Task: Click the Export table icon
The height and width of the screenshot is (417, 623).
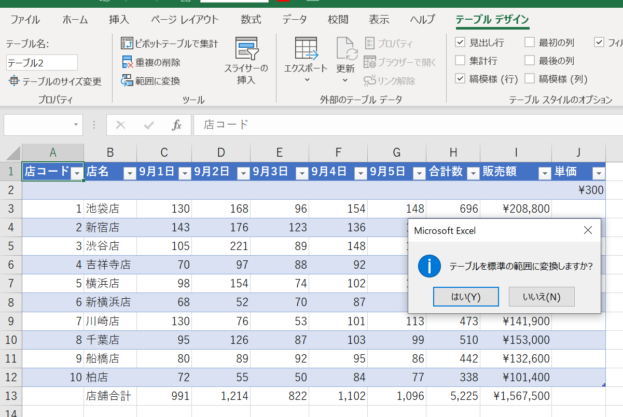Action: pyautogui.click(x=306, y=48)
